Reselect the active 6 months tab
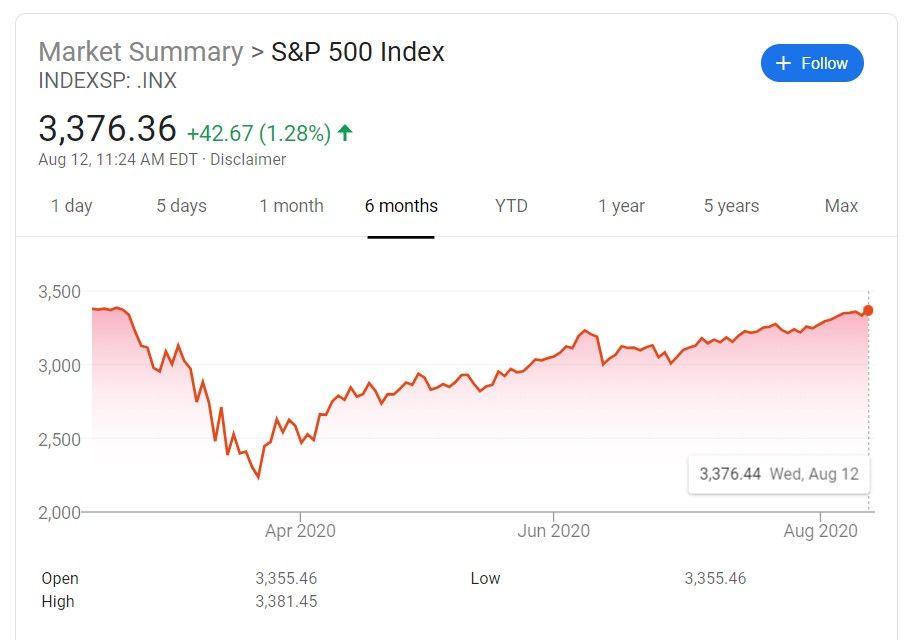 pyautogui.click(x=400, y=206)
